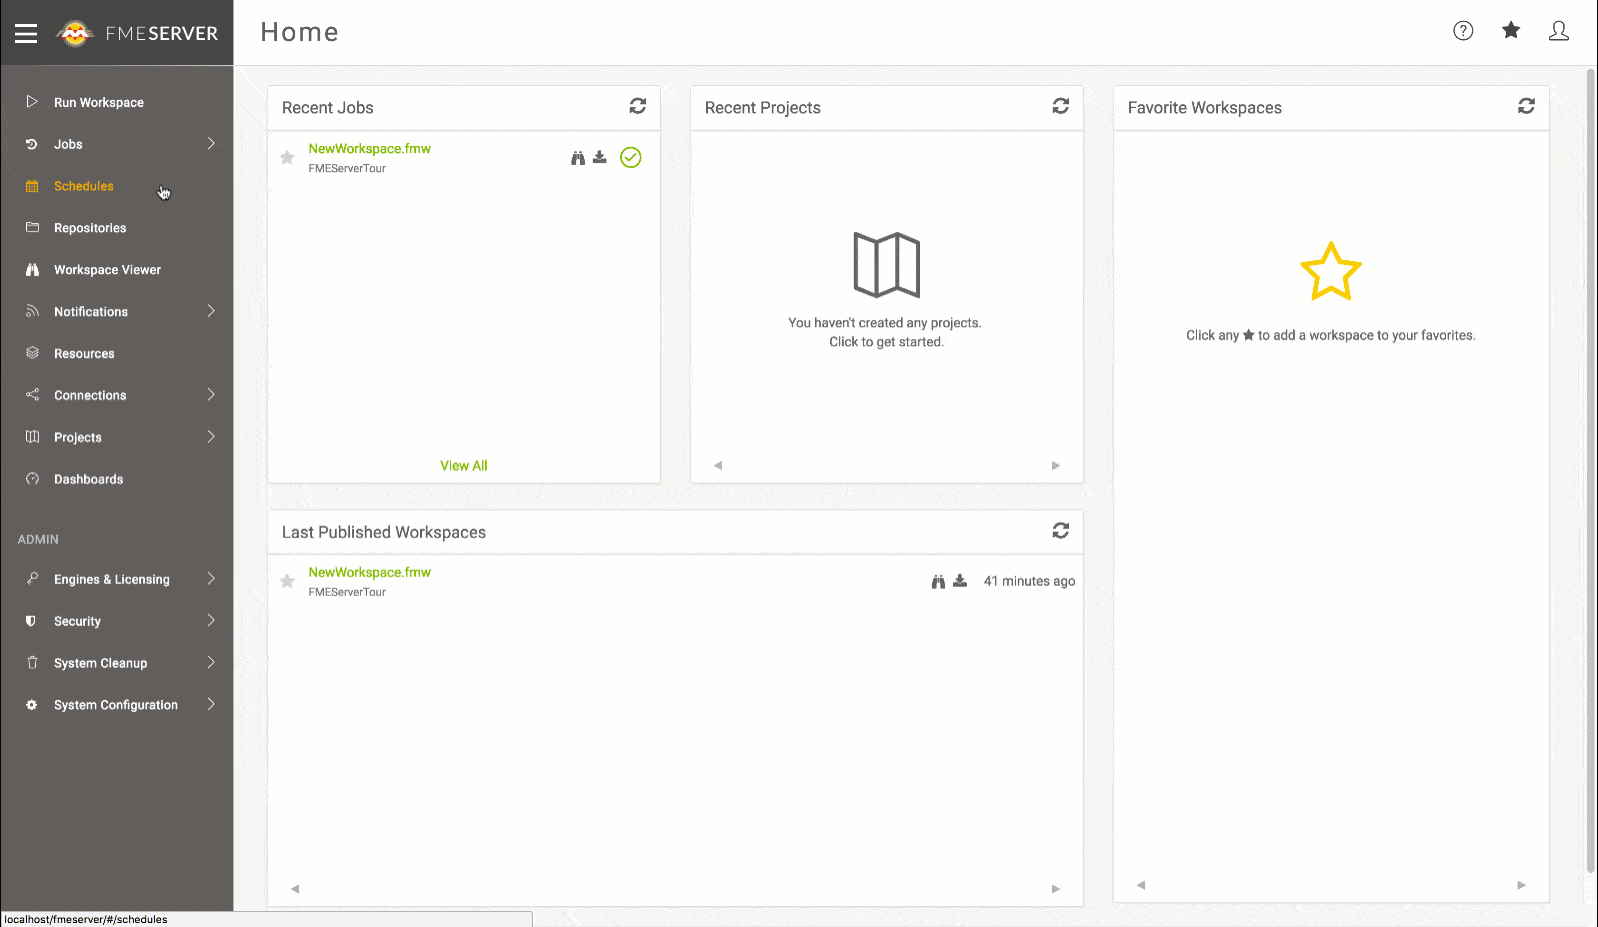Click the page vertical scrollbar

pos(1591,470)
